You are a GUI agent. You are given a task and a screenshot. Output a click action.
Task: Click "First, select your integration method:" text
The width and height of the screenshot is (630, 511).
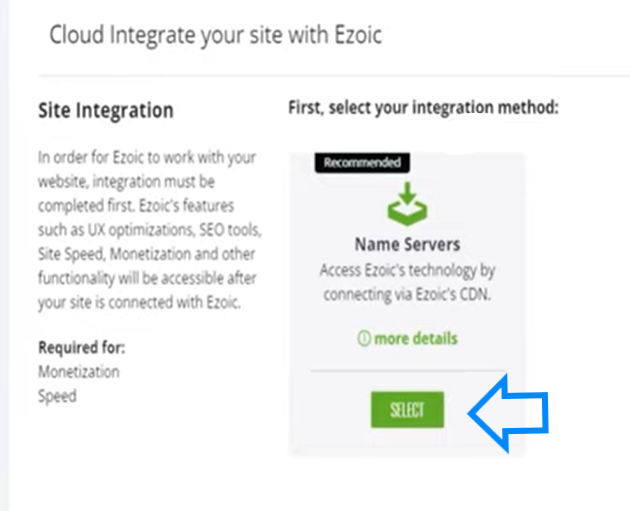422,107
